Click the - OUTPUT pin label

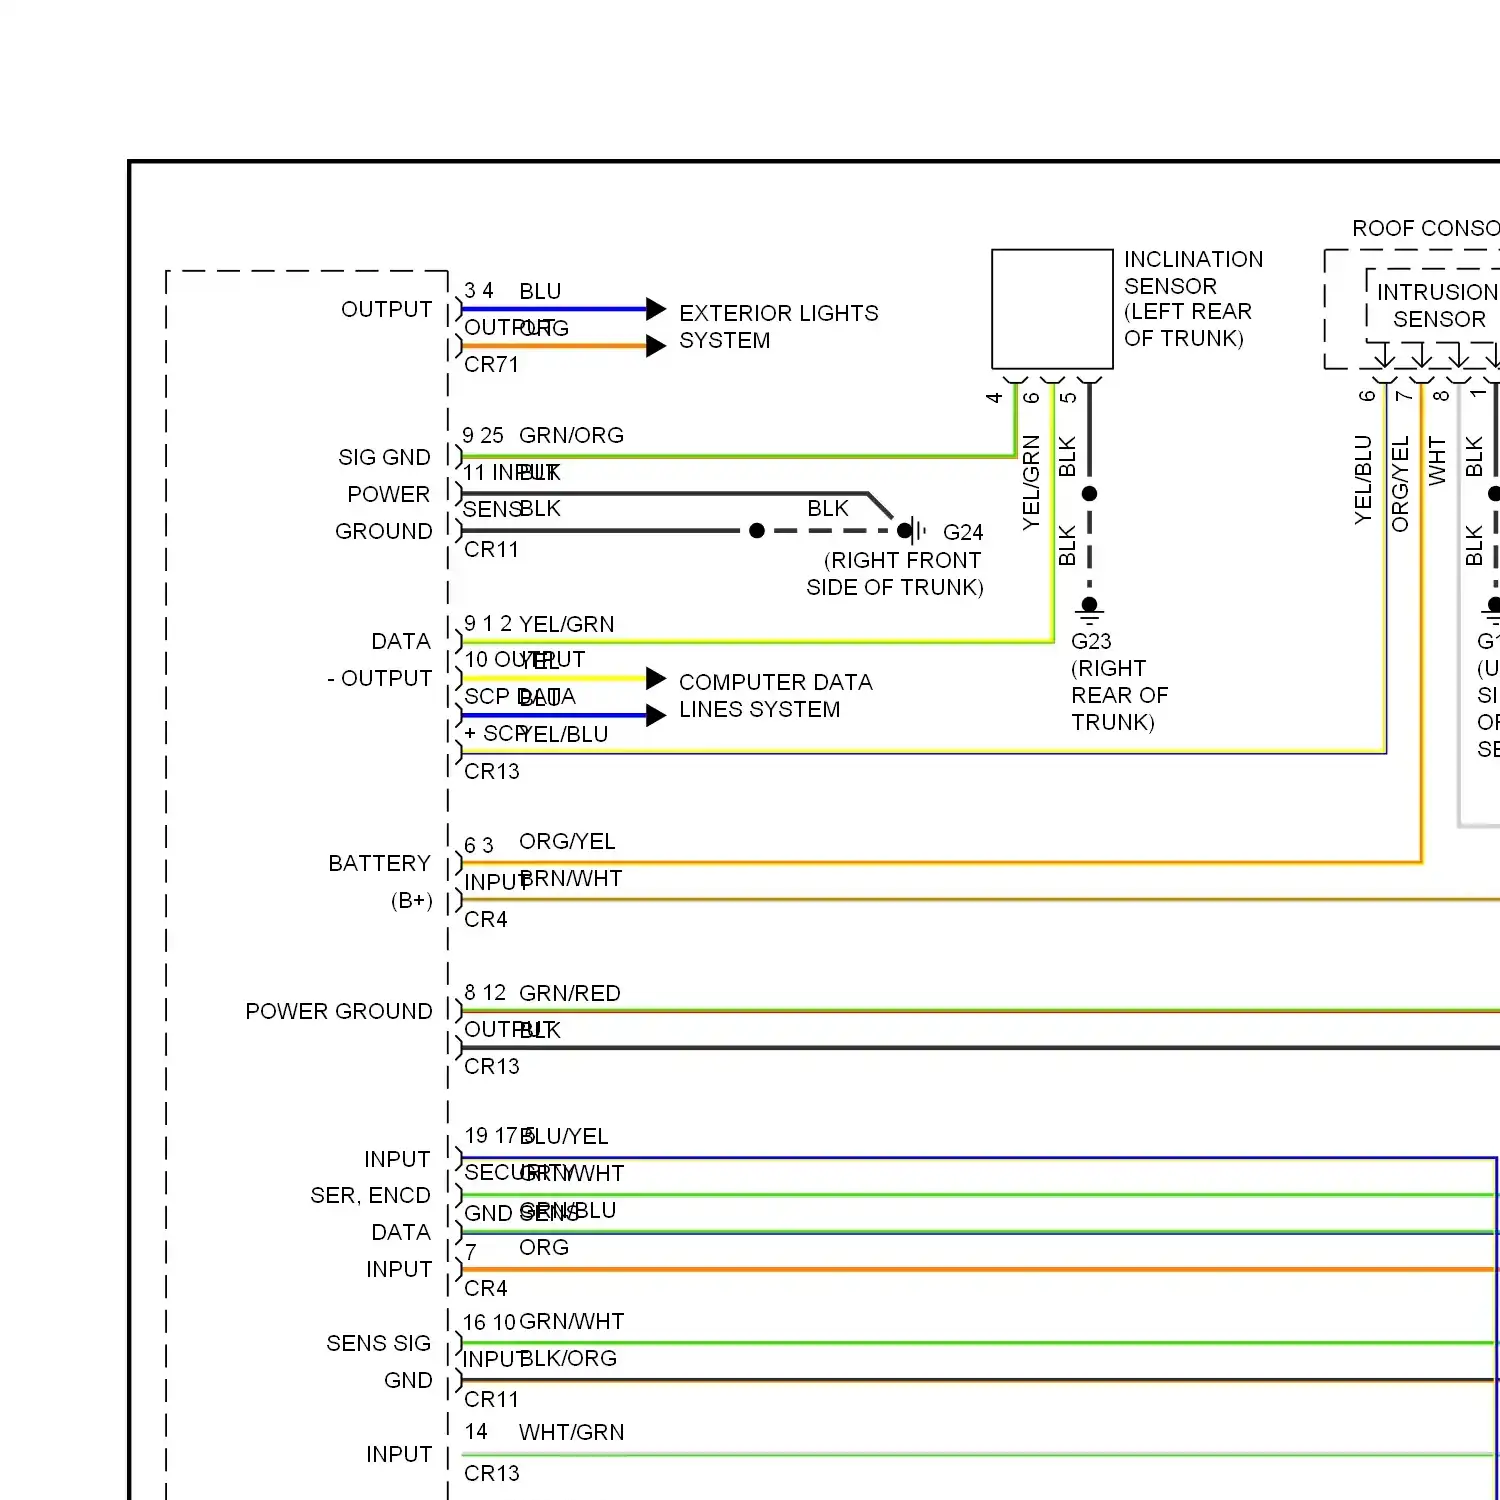click(379, 678)
